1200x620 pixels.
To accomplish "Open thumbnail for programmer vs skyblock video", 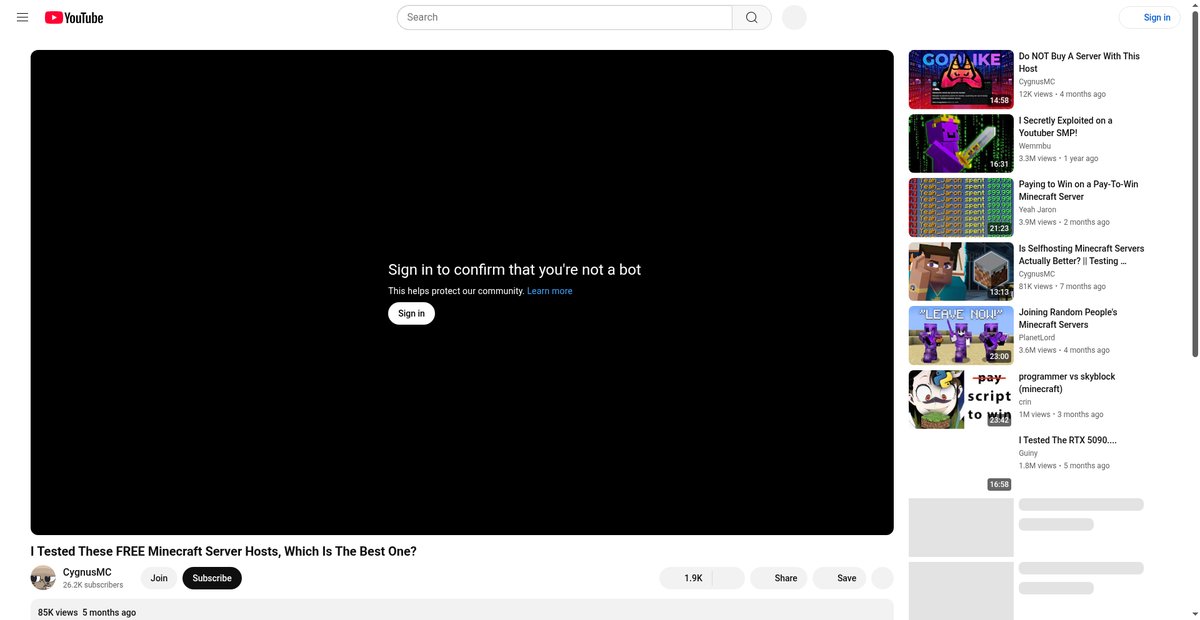I will tap(961, 399).
